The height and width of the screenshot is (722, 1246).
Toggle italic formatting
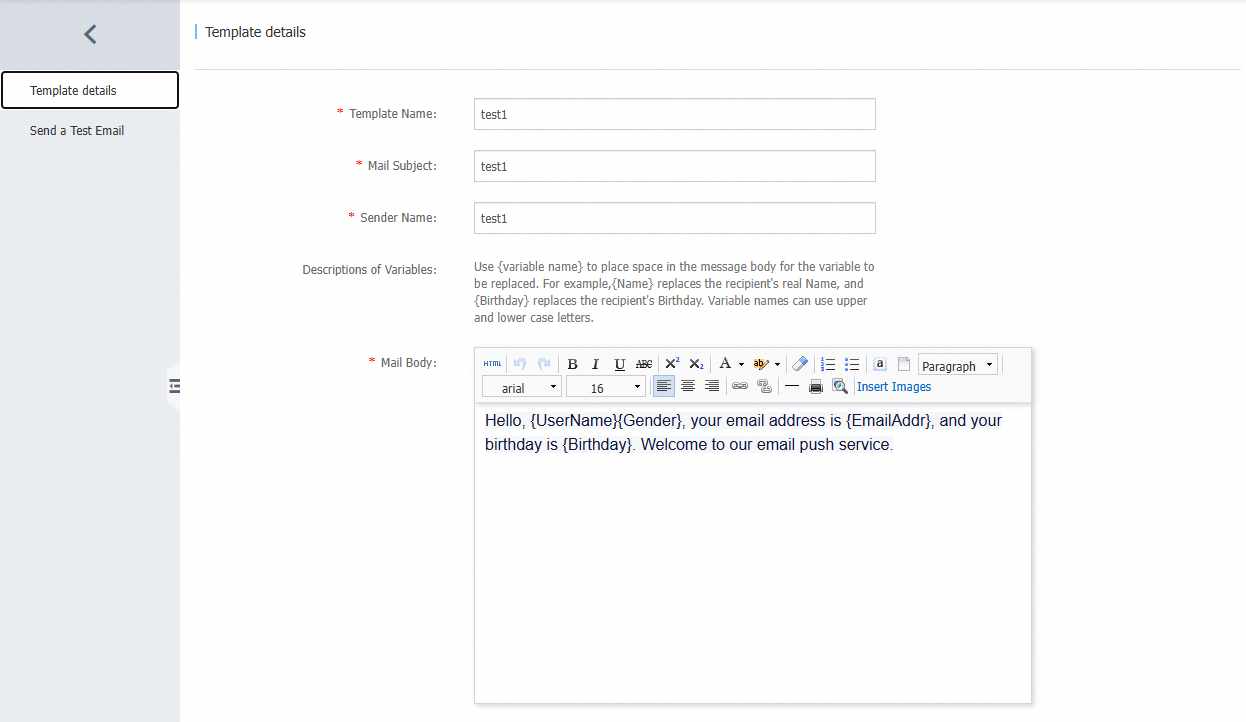(x=596, y=364)
